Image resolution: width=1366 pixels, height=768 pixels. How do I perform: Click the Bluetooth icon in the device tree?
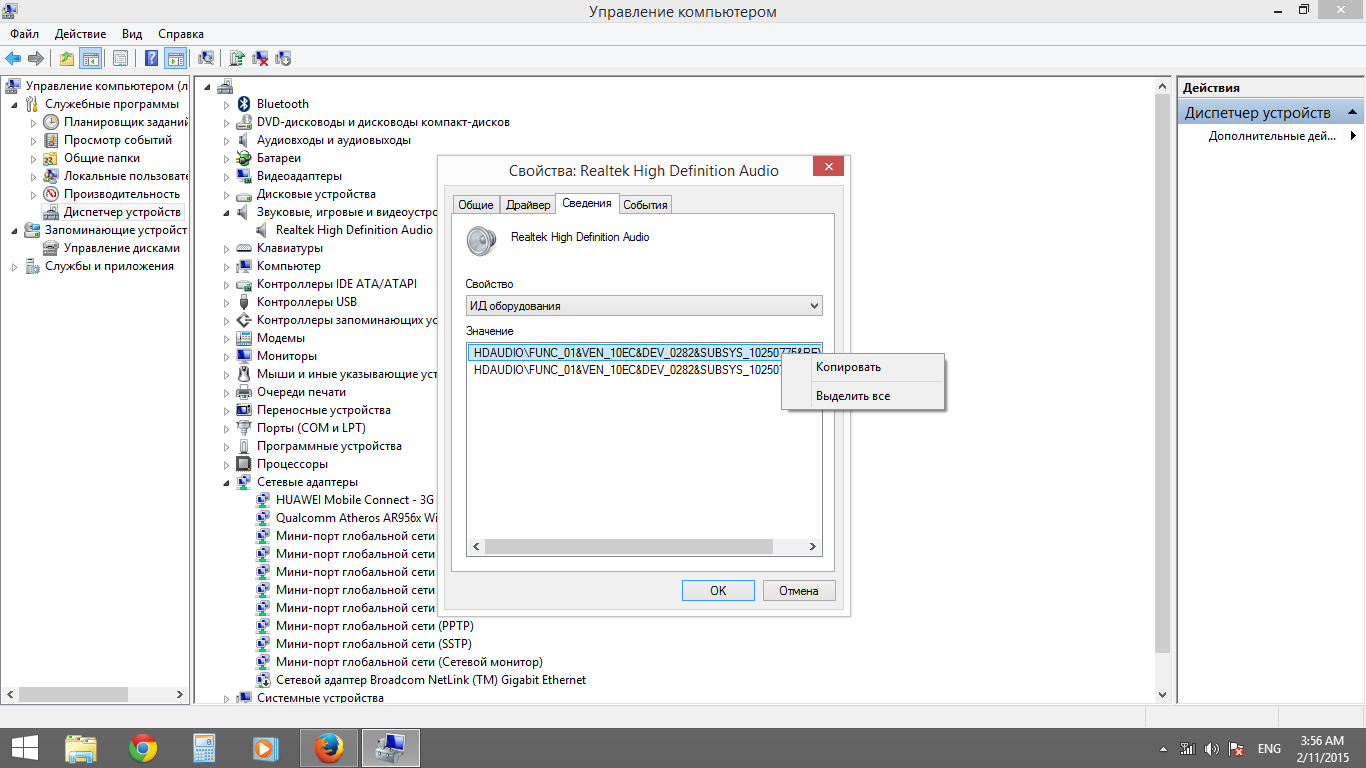coord(243,104)
